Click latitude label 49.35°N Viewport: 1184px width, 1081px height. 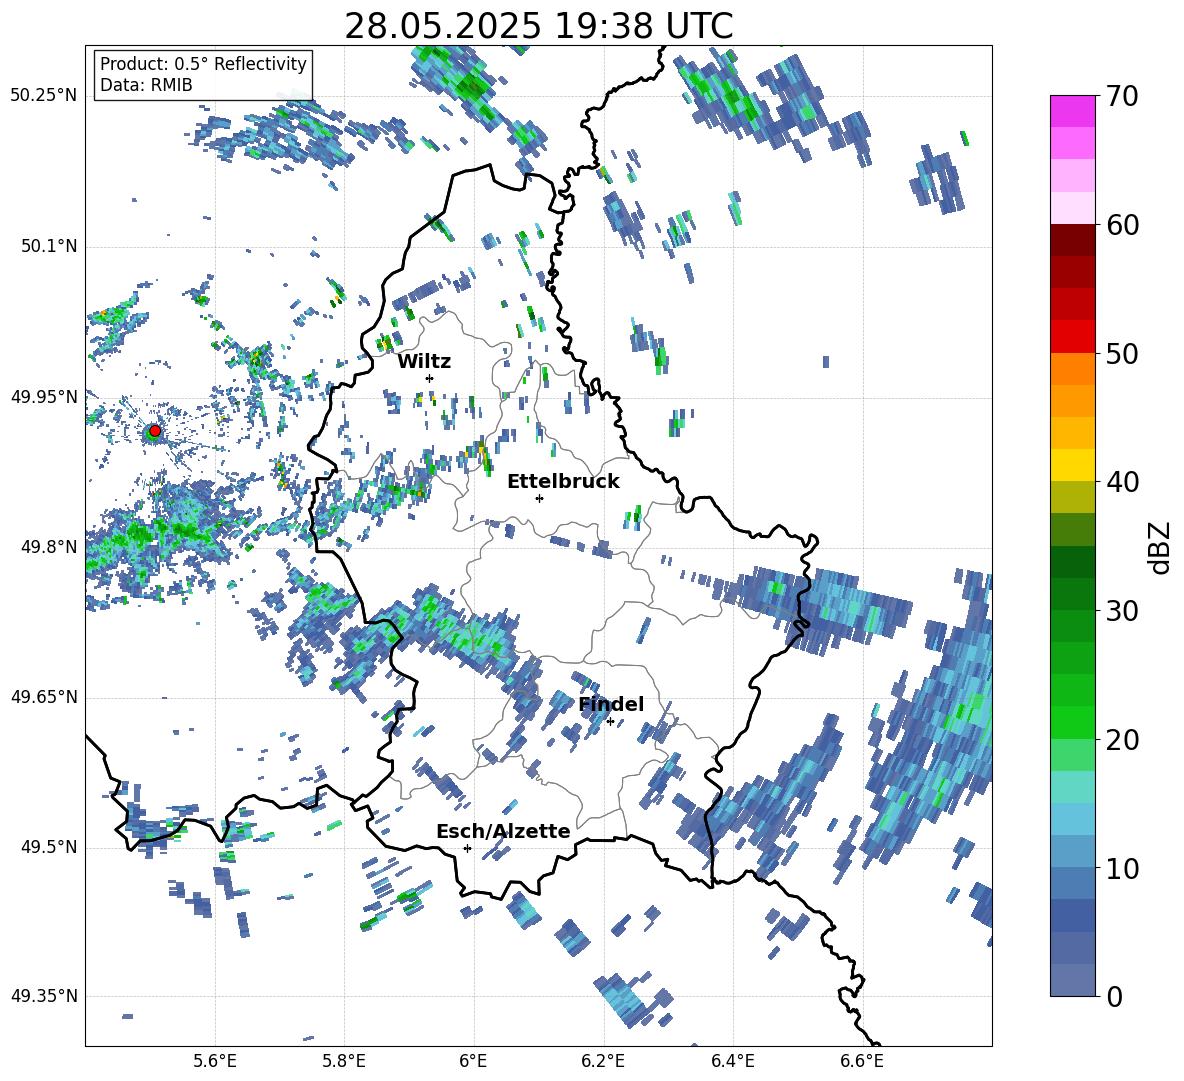(x=44, y=996)
